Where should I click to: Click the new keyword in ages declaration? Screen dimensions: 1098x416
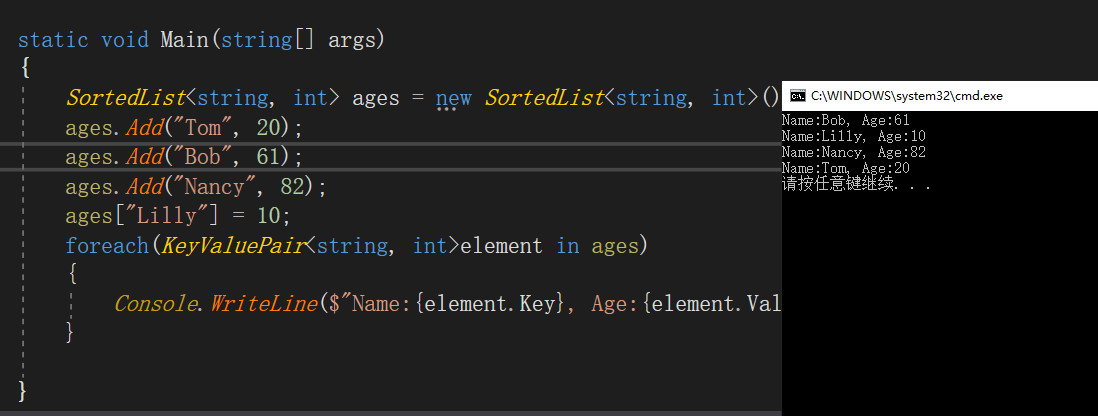[x=454, y=98]
